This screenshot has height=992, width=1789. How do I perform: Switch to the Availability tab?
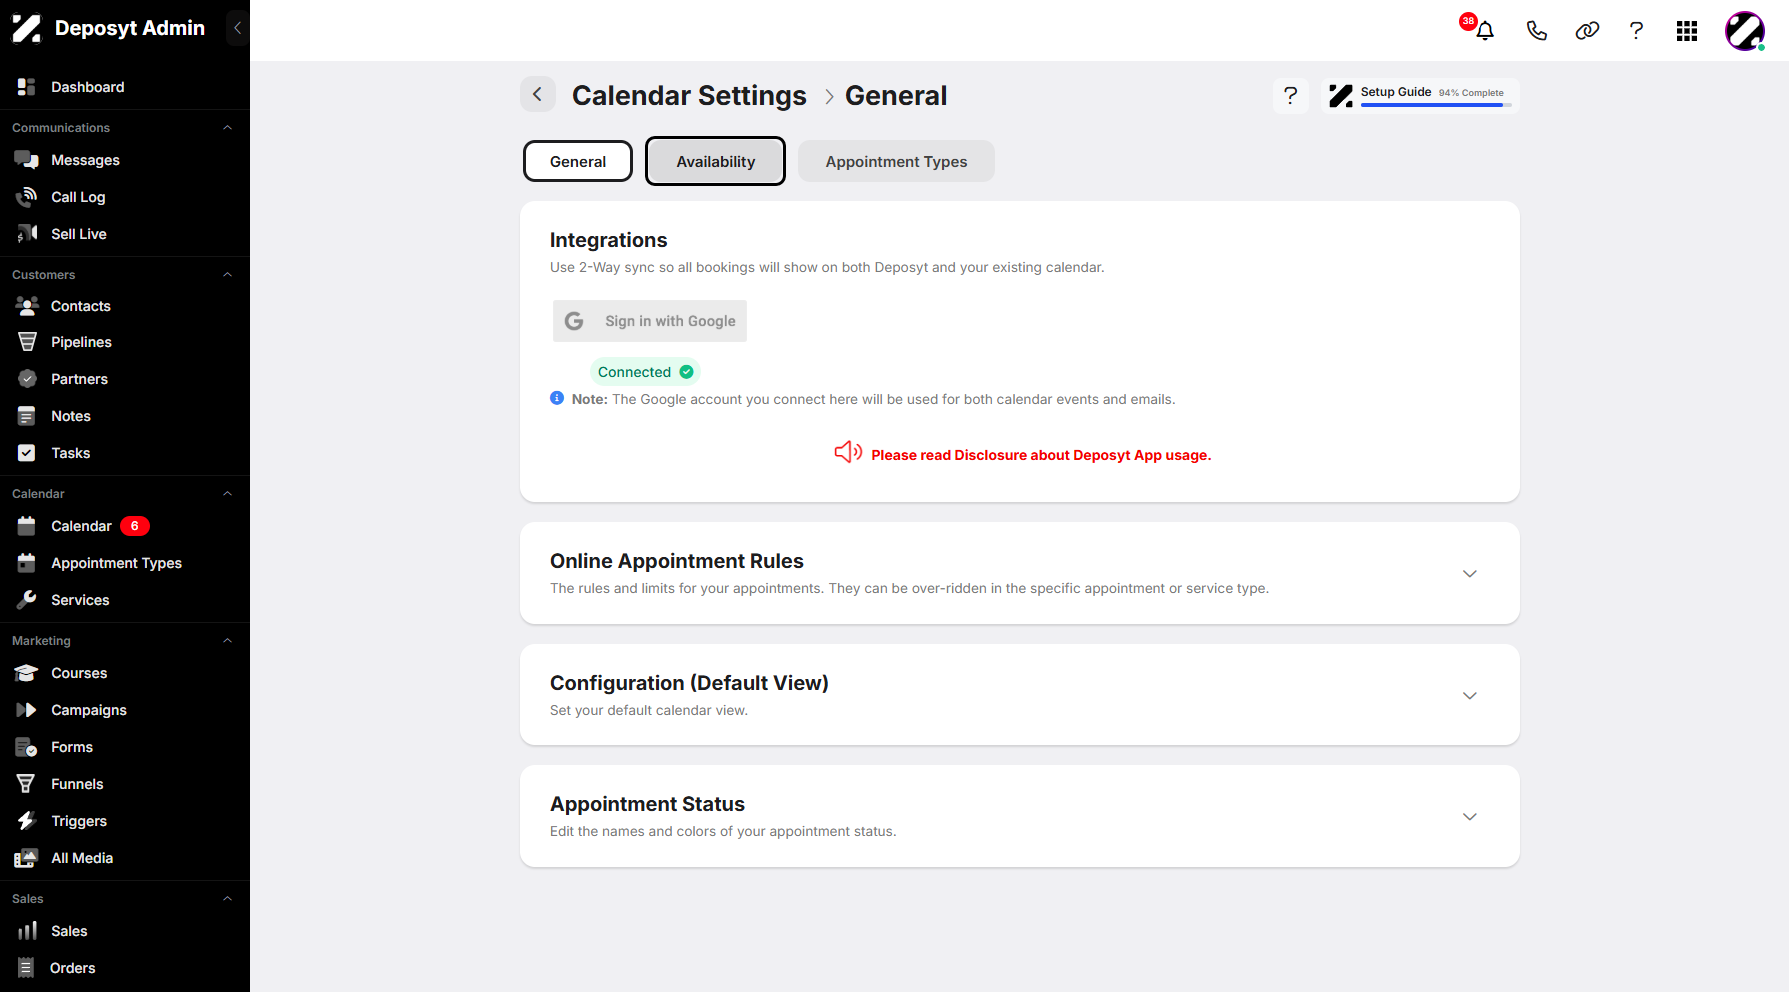(x=716, y=161)
